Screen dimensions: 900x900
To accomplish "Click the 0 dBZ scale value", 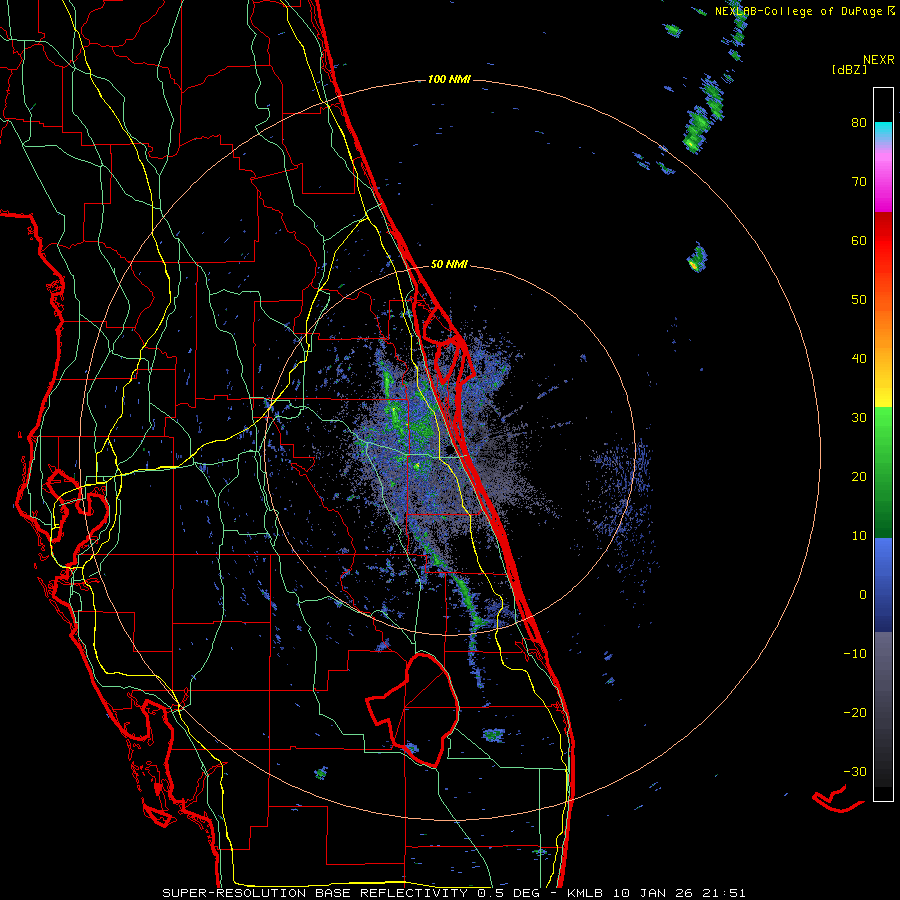I will pos(863,595).
